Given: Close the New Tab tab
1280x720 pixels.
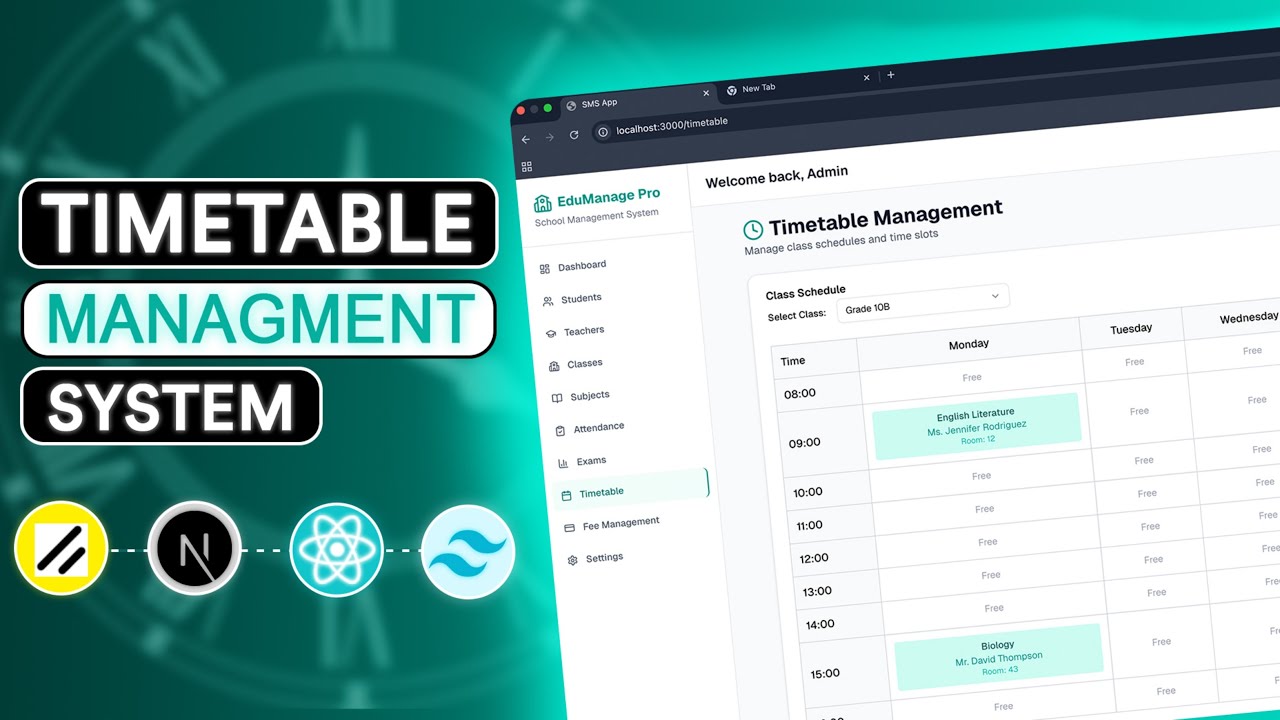Looking at the screenshot, I should (x=866, y=77).
